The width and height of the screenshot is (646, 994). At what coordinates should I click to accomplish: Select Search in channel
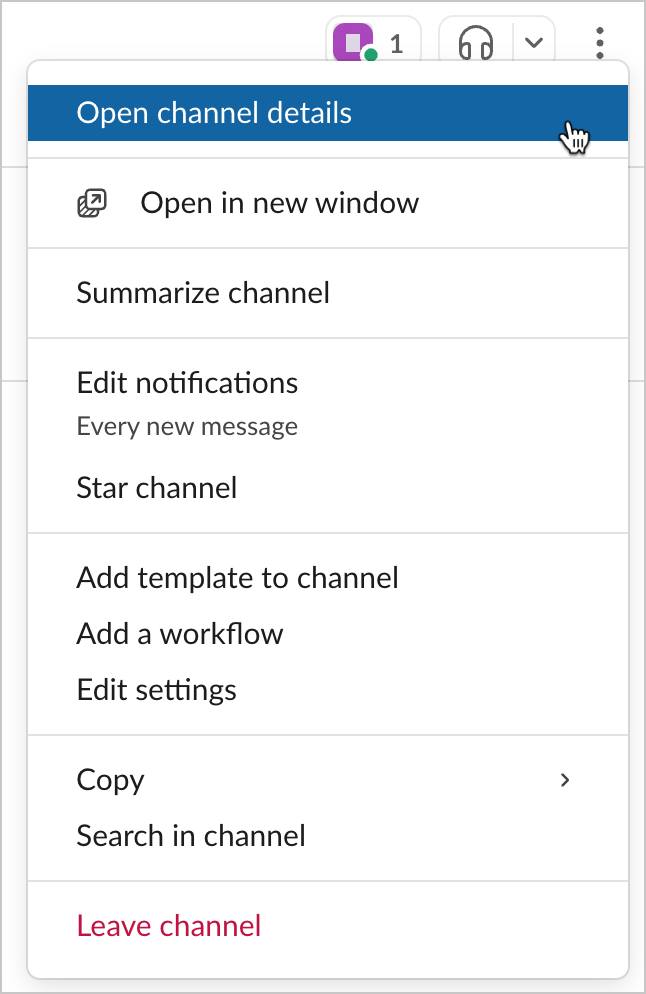pos(328,836)
